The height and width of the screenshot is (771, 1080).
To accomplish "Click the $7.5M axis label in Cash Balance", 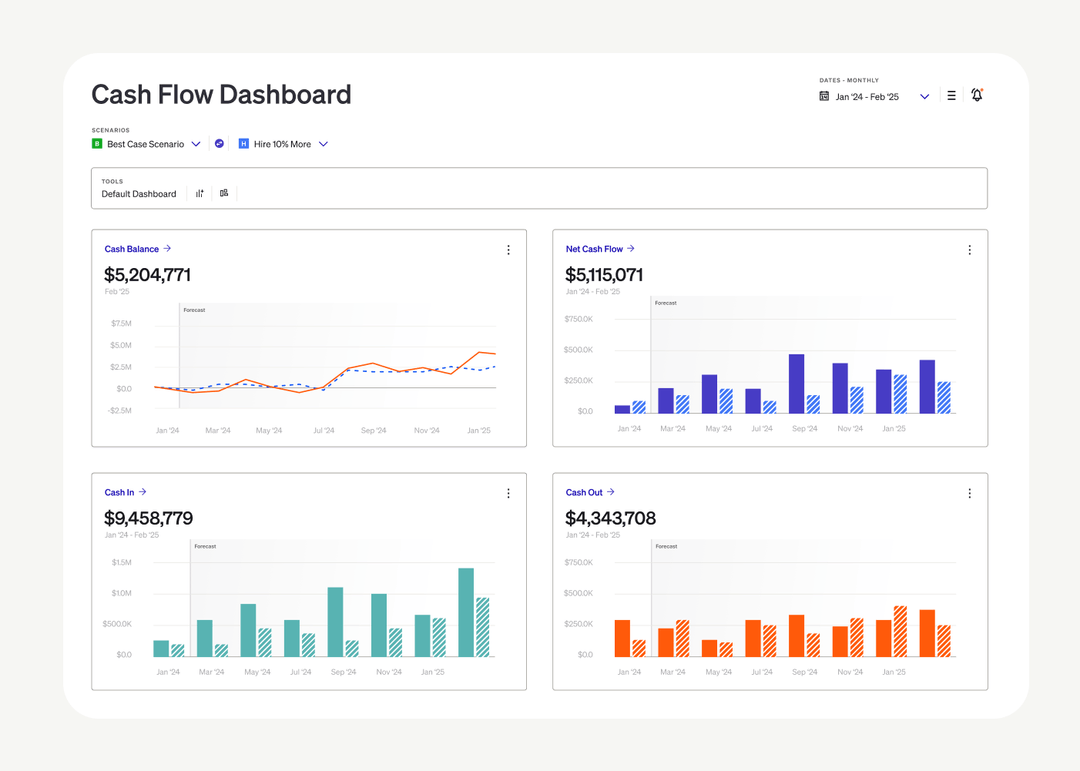I will (x=121, y=323).
